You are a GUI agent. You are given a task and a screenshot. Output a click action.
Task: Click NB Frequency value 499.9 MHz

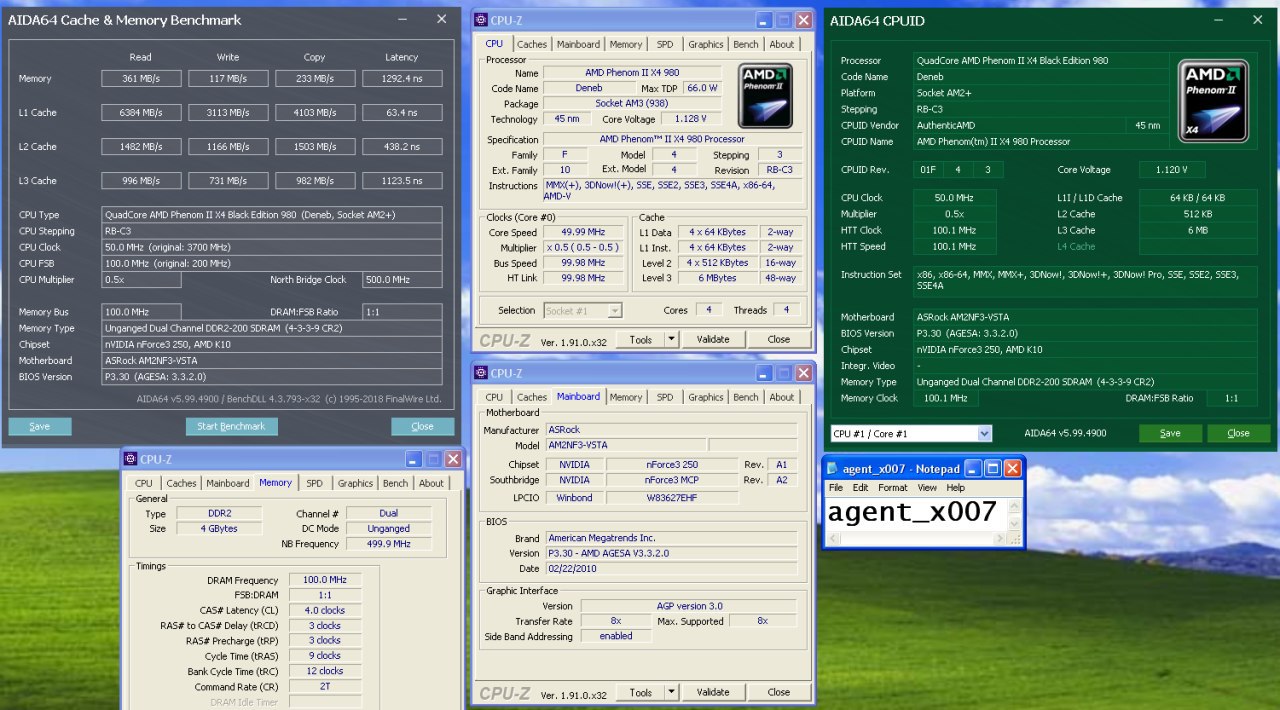coord(389,543)
